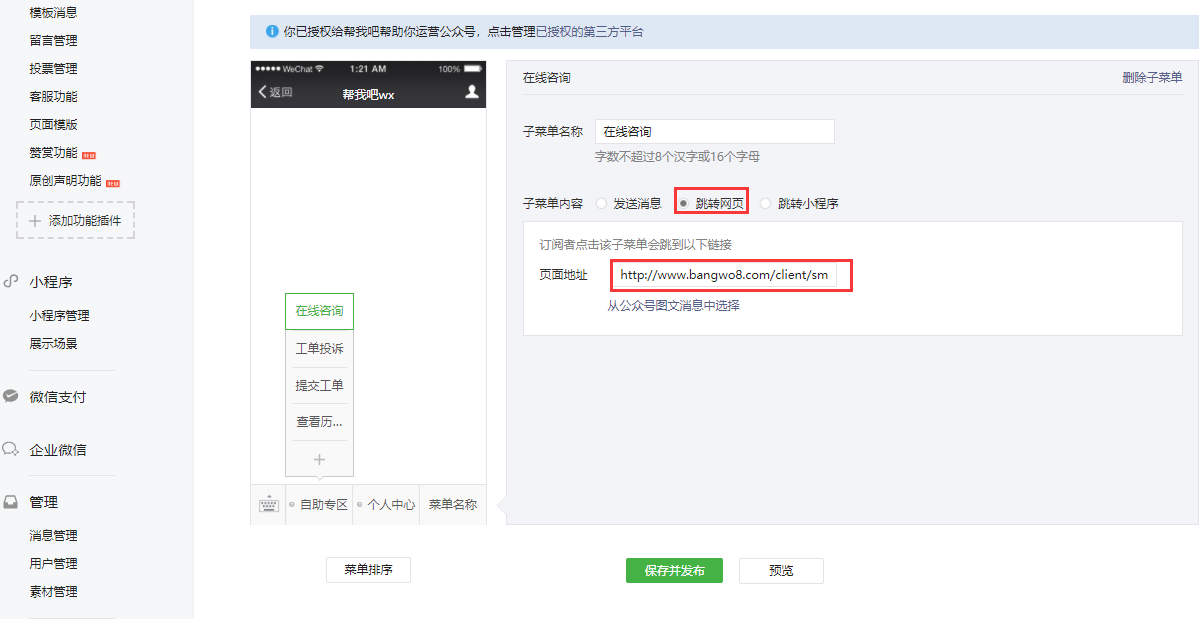The height and width of the screenshot is (619, 1199).
Task: Click the 企业微信 chat icon in sidebar
Action: coord(11,449)
